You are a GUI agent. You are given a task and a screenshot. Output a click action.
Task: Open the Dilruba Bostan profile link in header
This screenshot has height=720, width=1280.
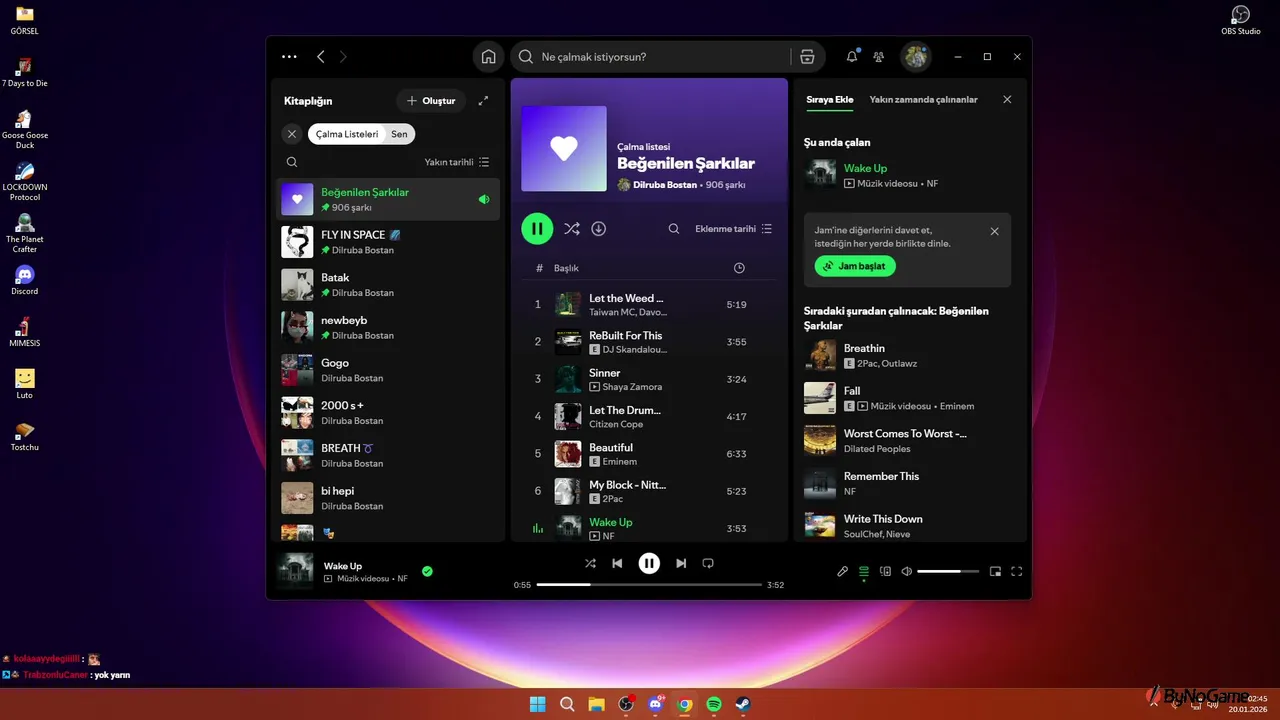point(664,185)
